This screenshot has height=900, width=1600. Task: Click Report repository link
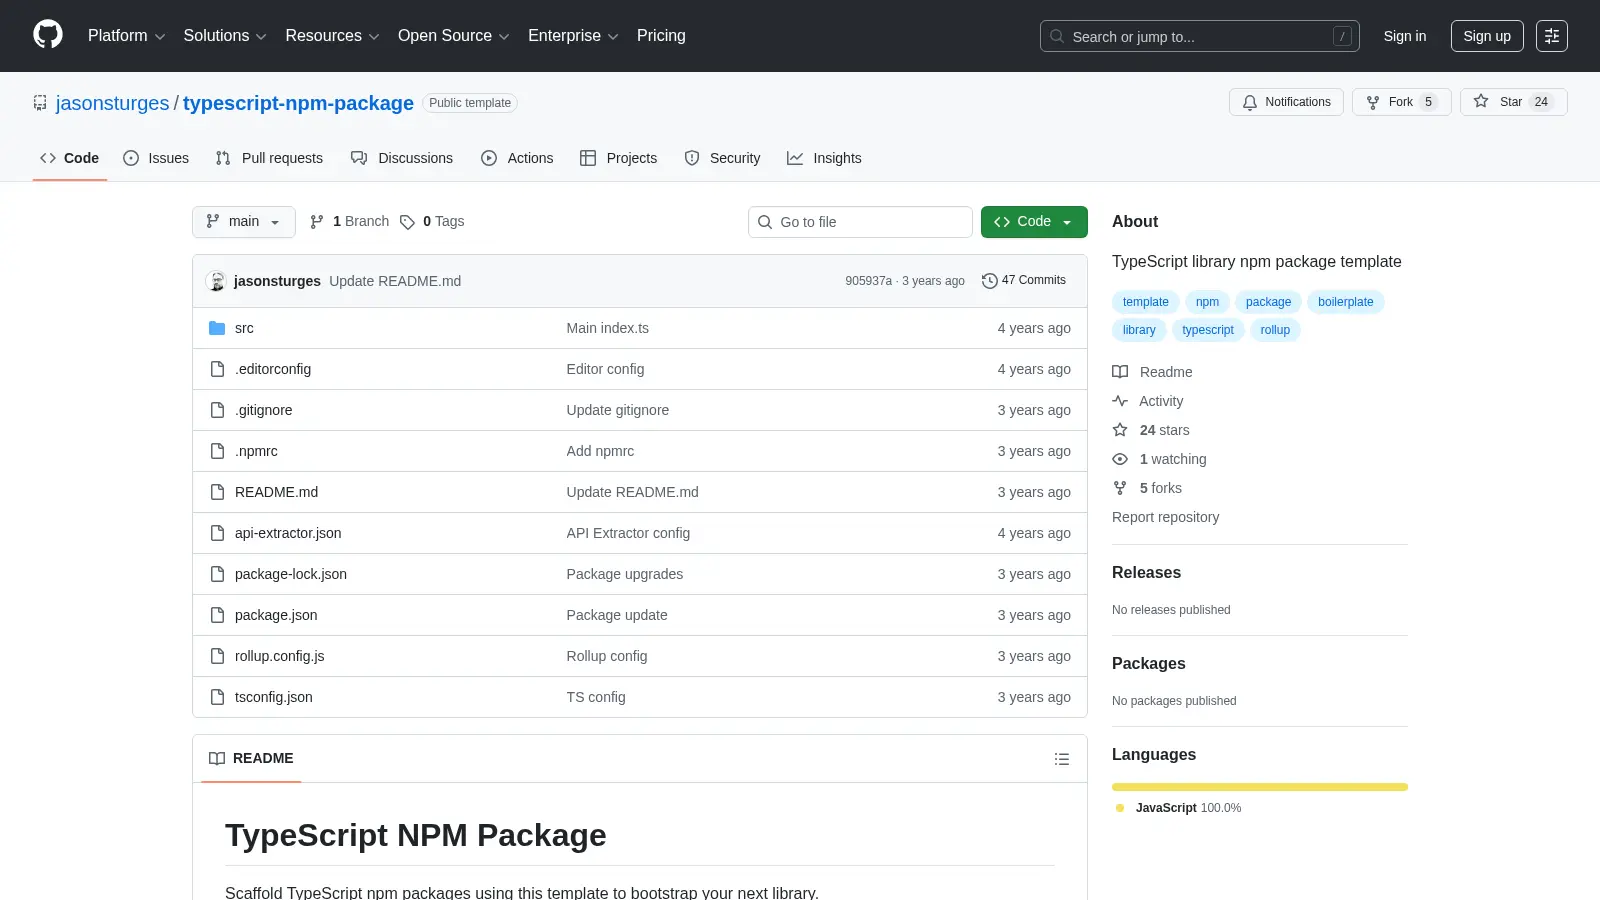coord(1165,517)
